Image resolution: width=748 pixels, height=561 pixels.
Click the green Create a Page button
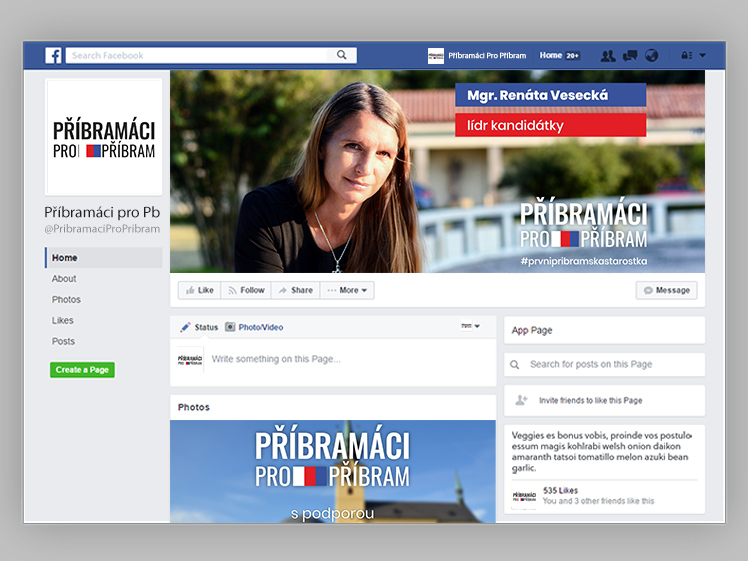(82, 370)
